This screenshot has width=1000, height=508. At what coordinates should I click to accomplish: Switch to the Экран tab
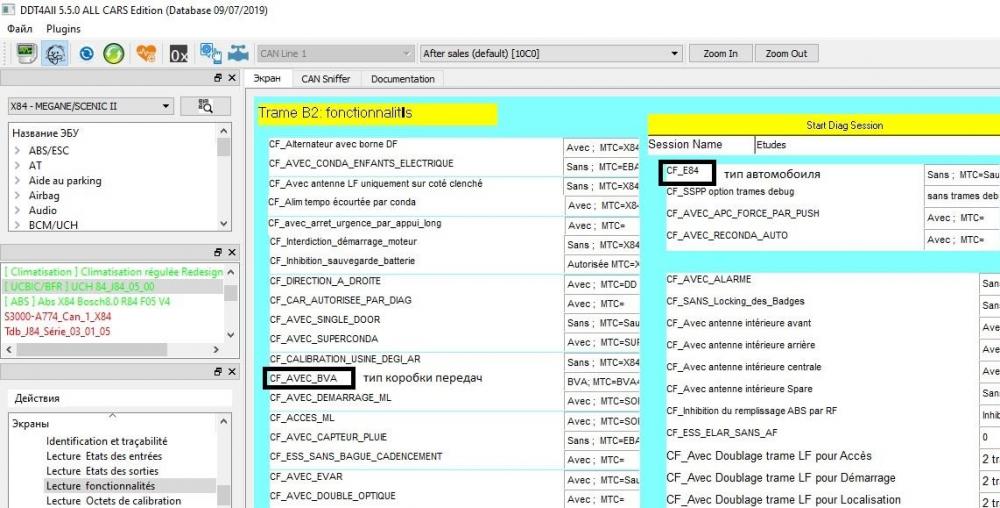[267, 78]
